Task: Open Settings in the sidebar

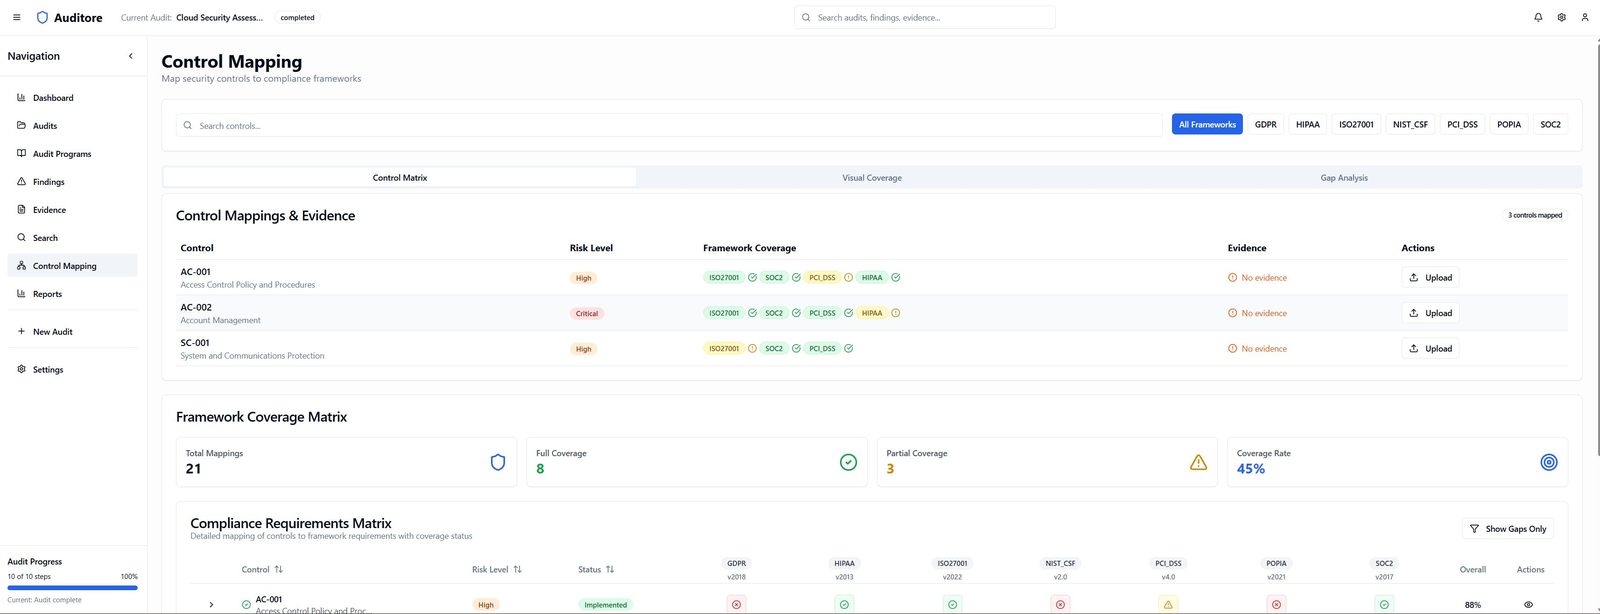Action: pos(72,370)
